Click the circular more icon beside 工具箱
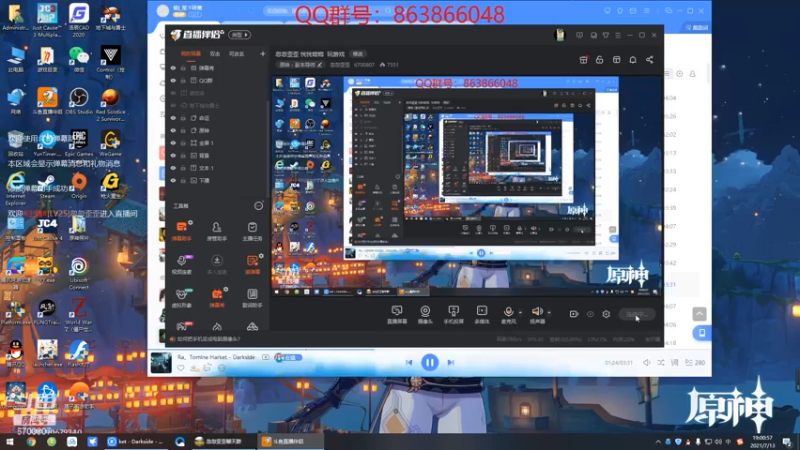 click(259, 206)
